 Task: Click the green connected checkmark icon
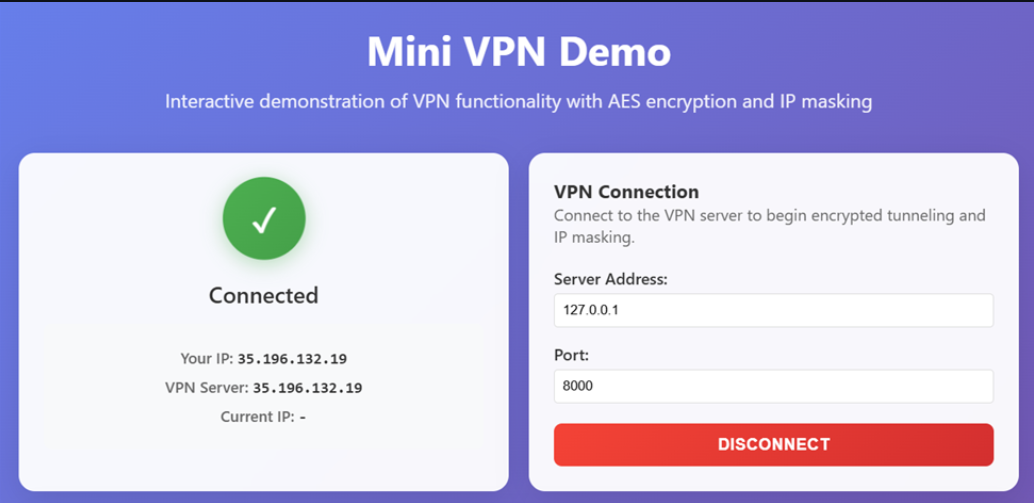tap(264, 220)
